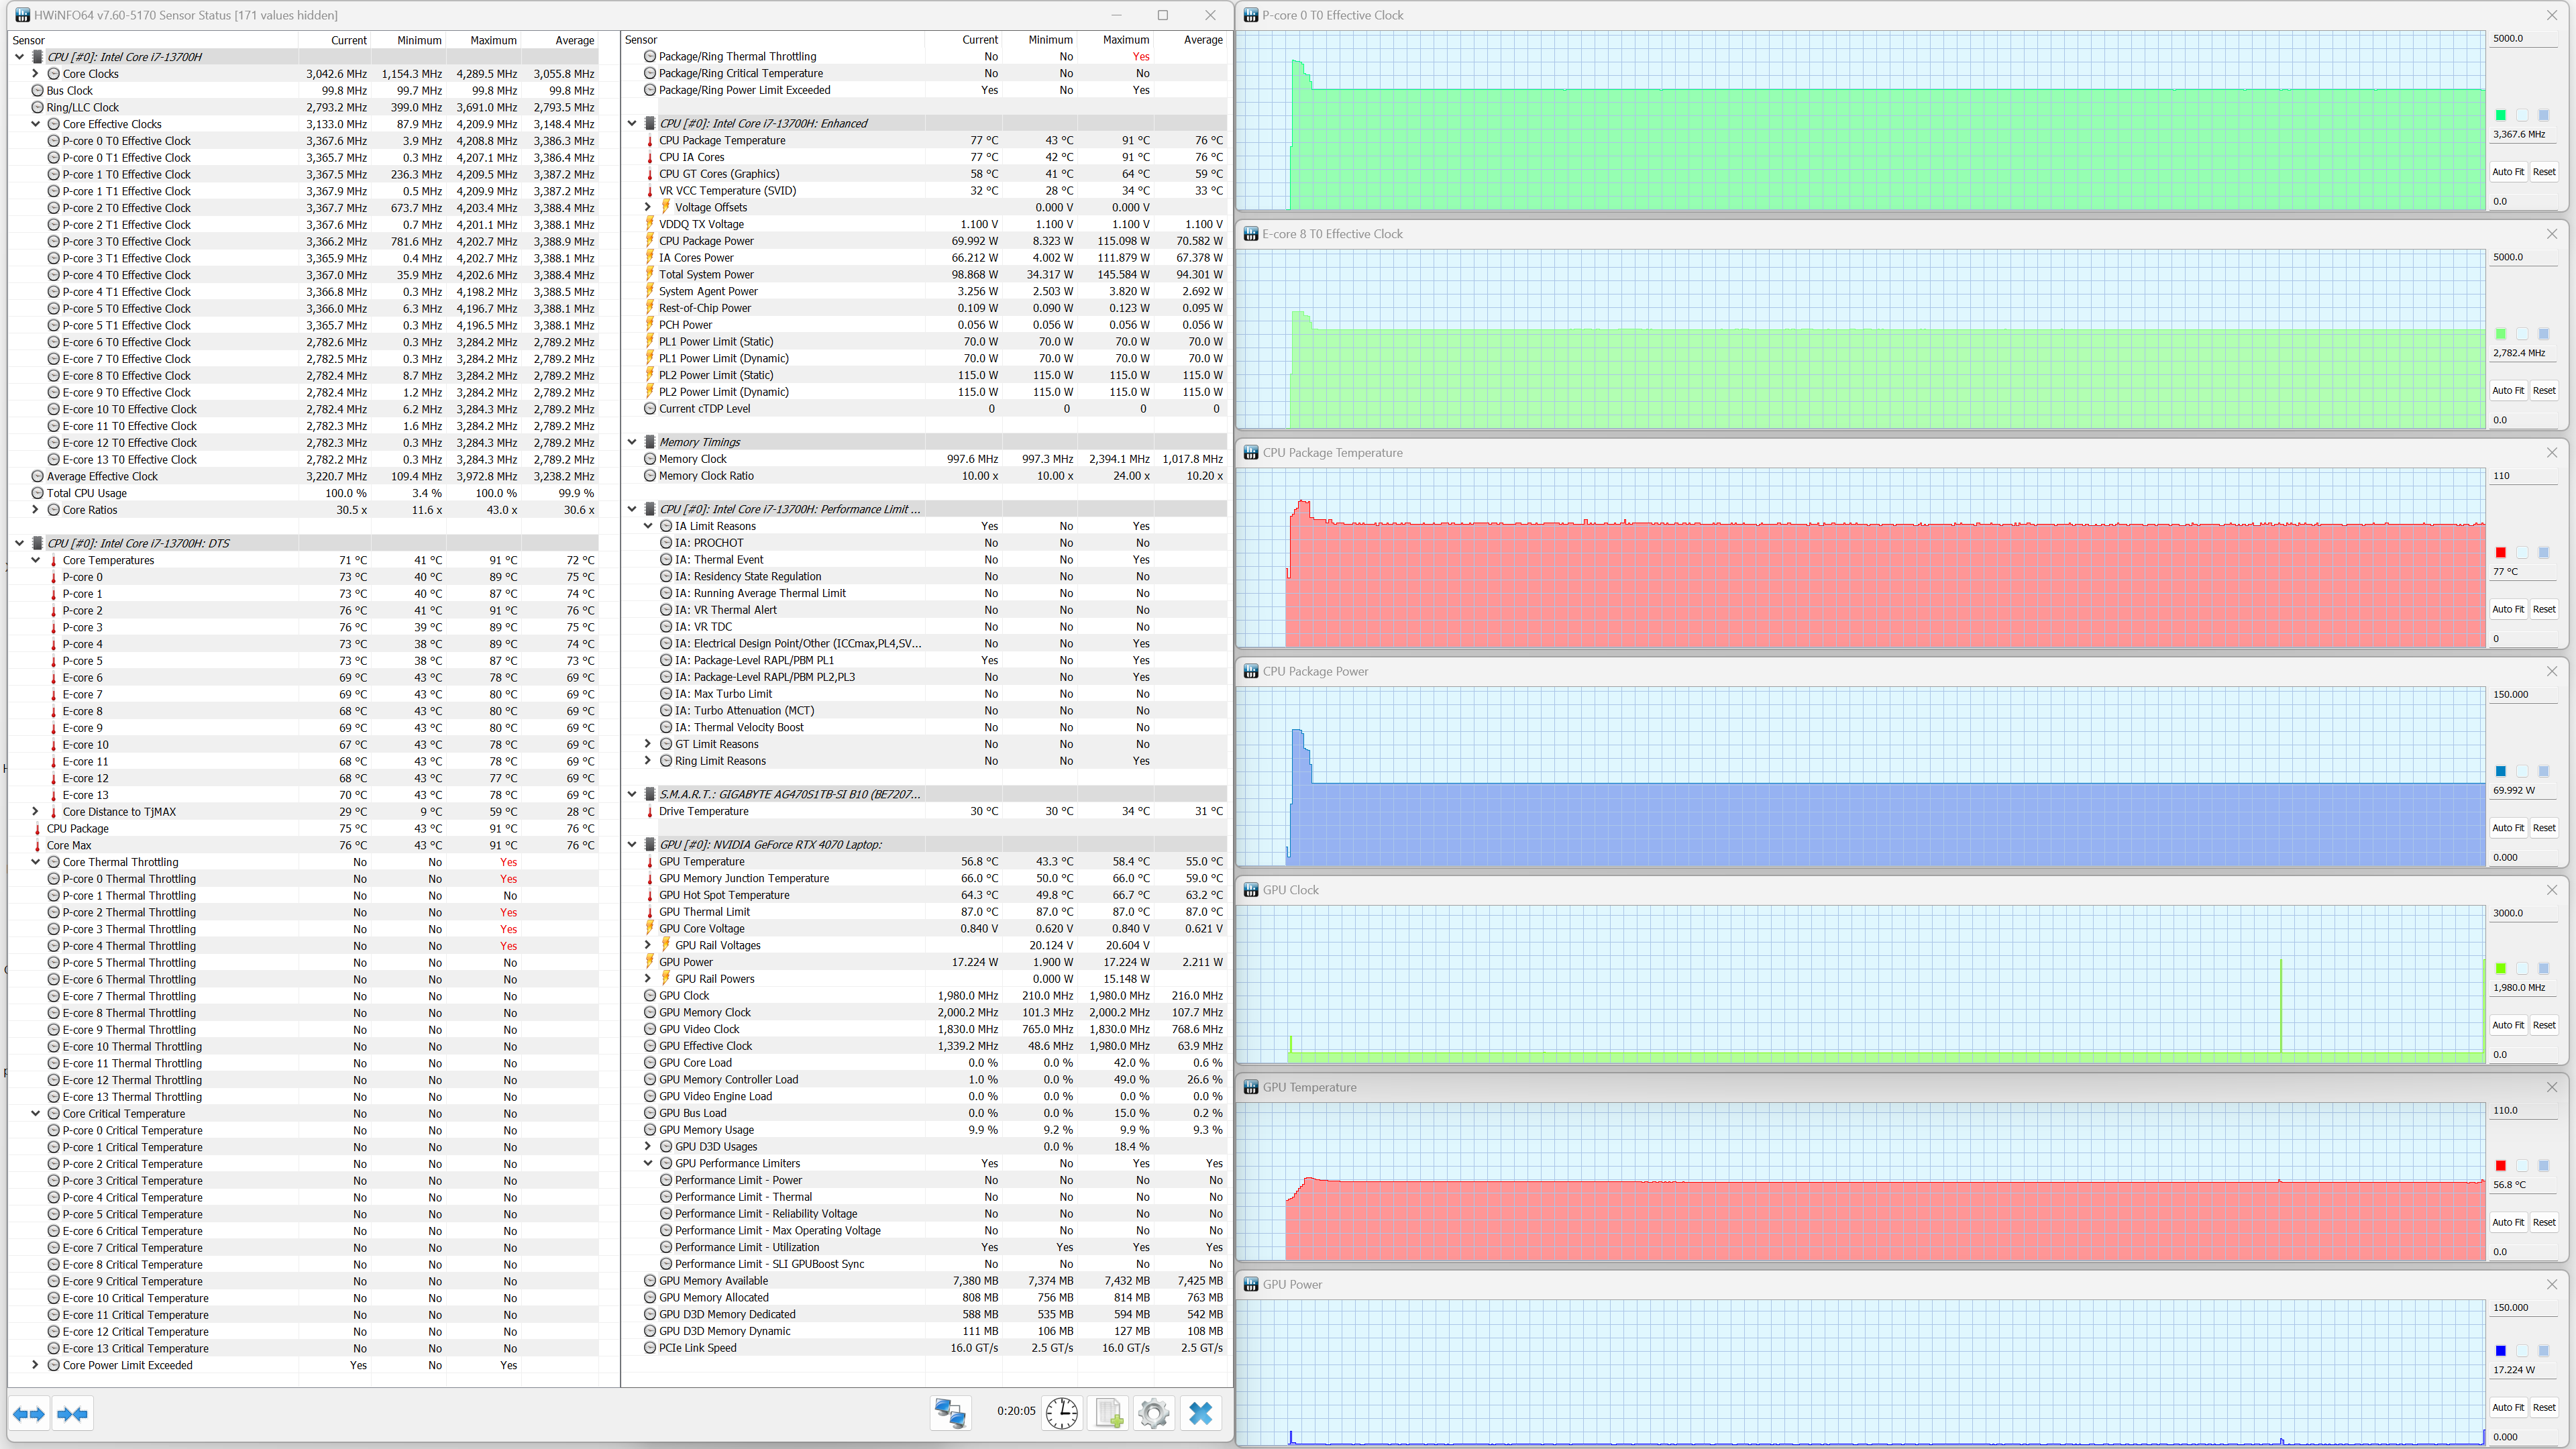Click the collapse columns arrows icon
Image resolution: width=2576 pixels, height=1449 pixels.
pos(73,1413)
